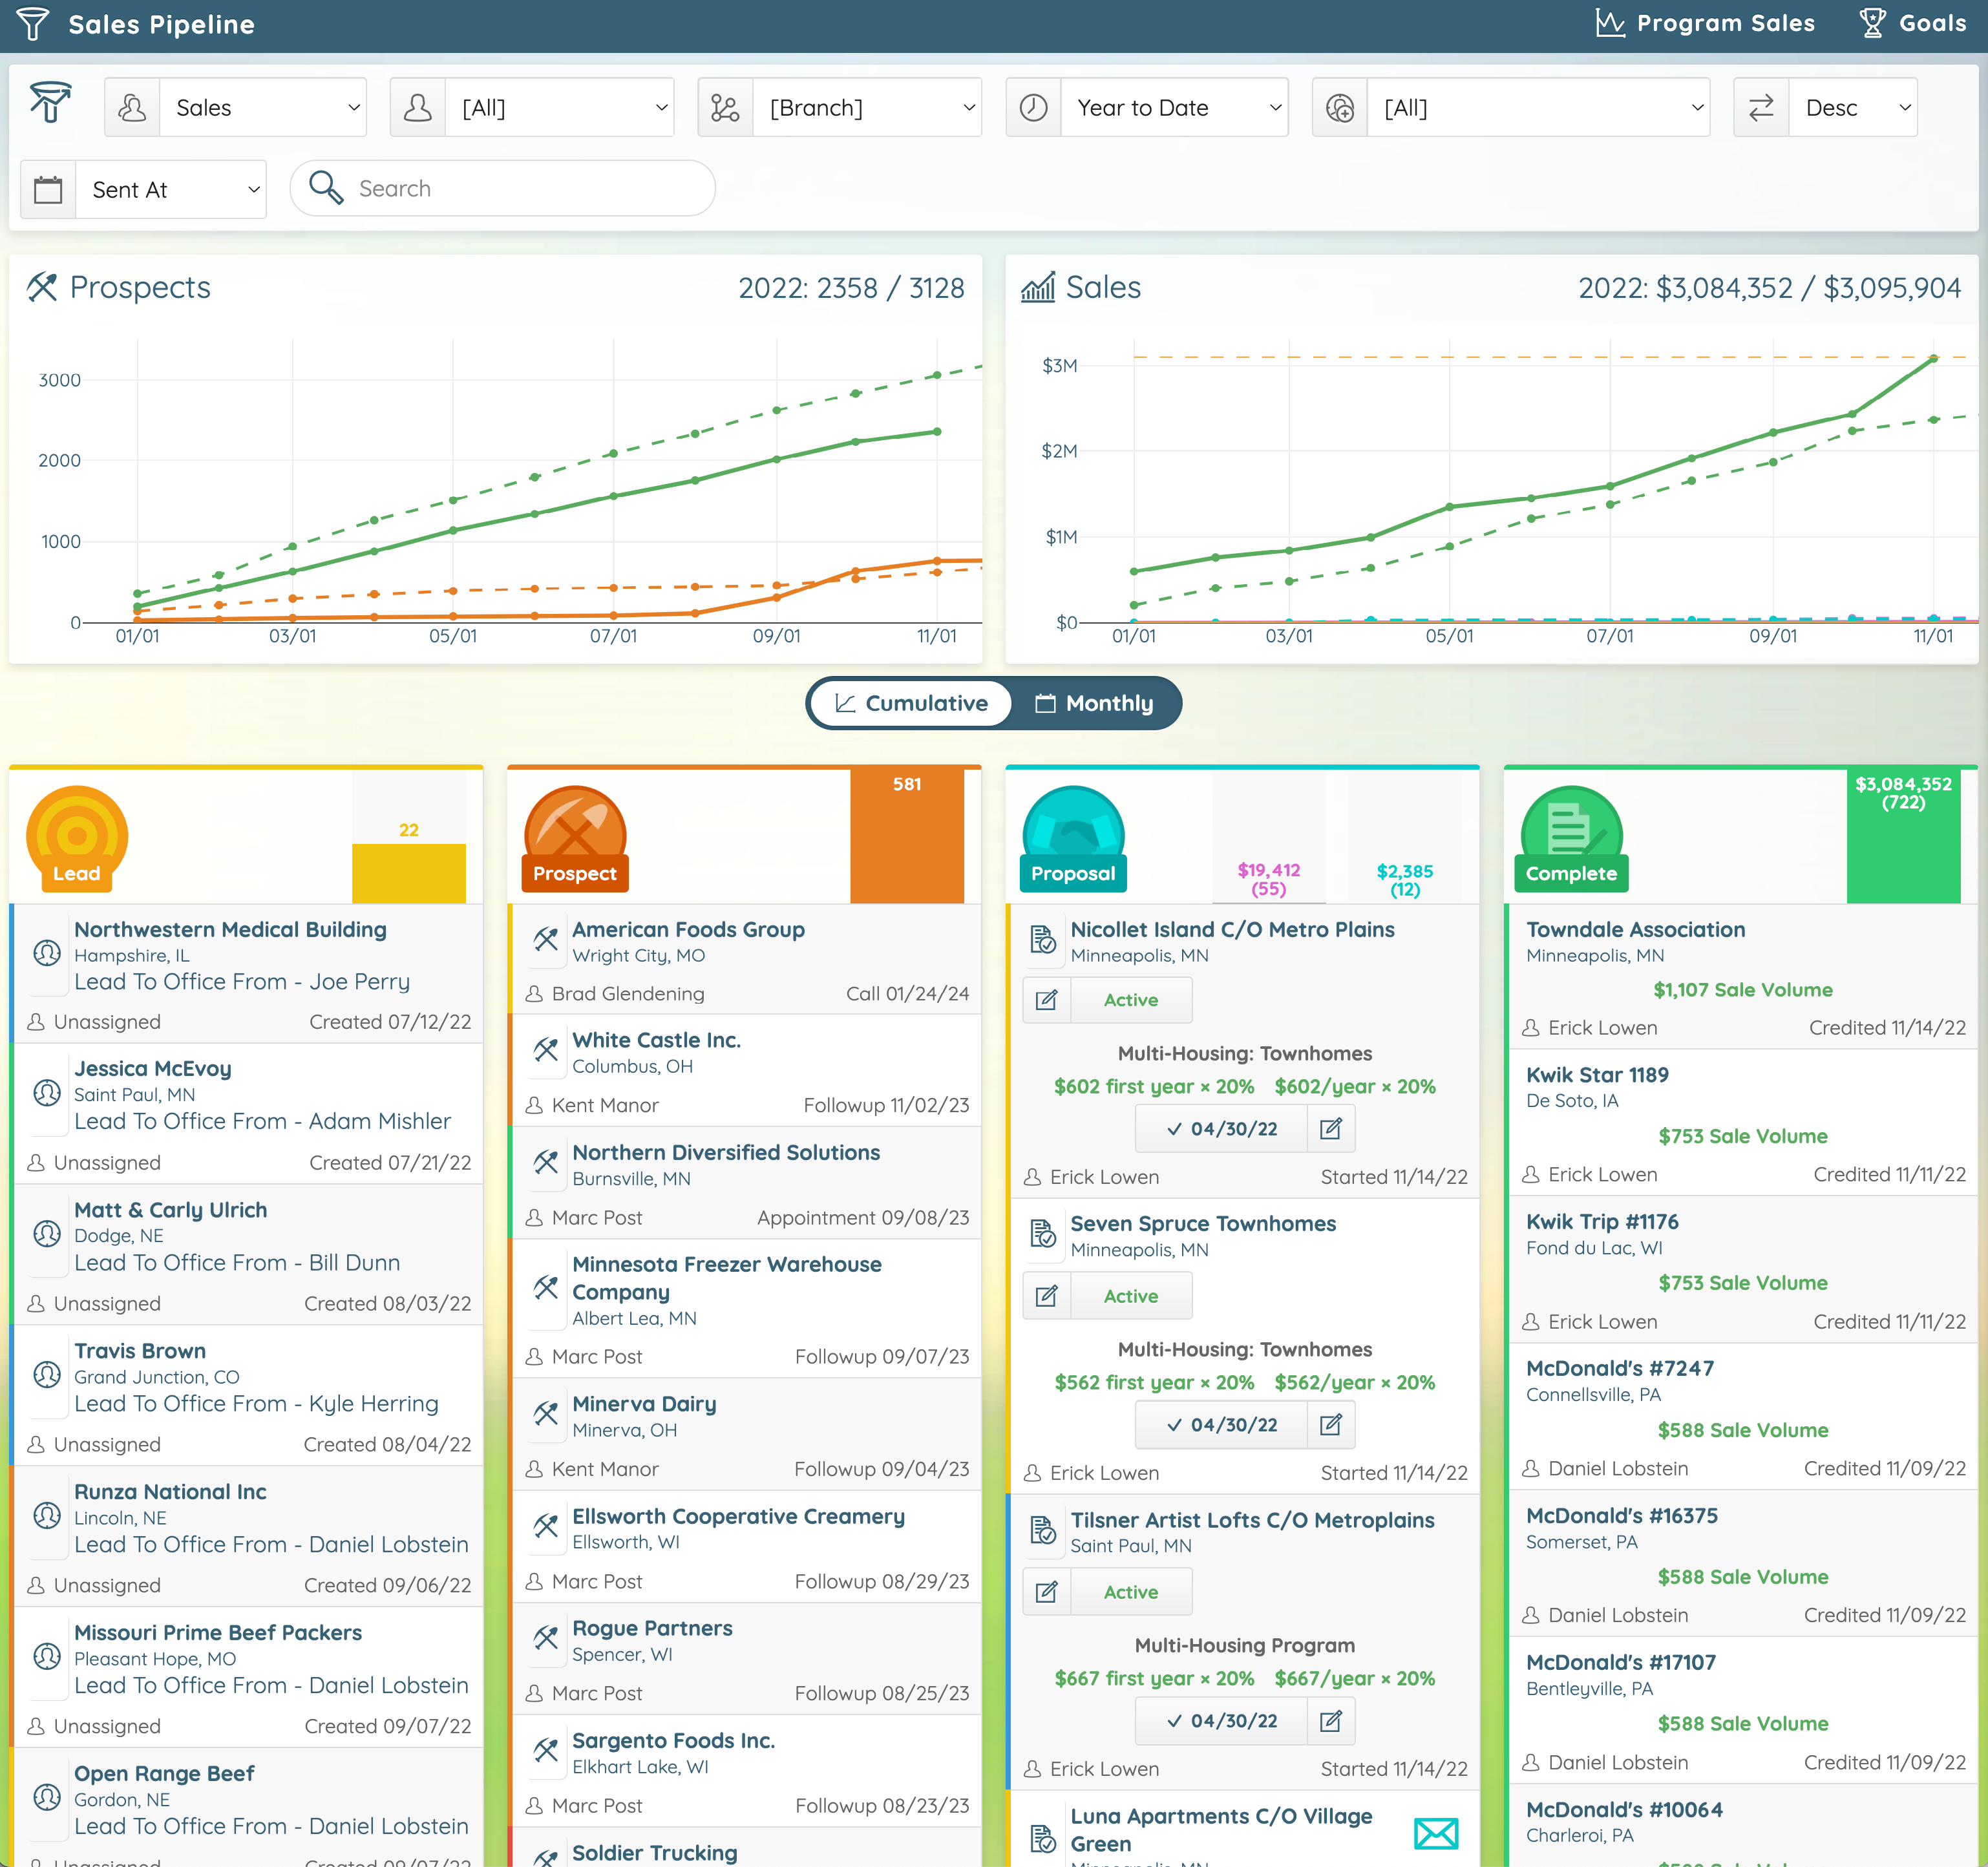
Task: Select the Complete stage label
Action: tap(1571, 873)
